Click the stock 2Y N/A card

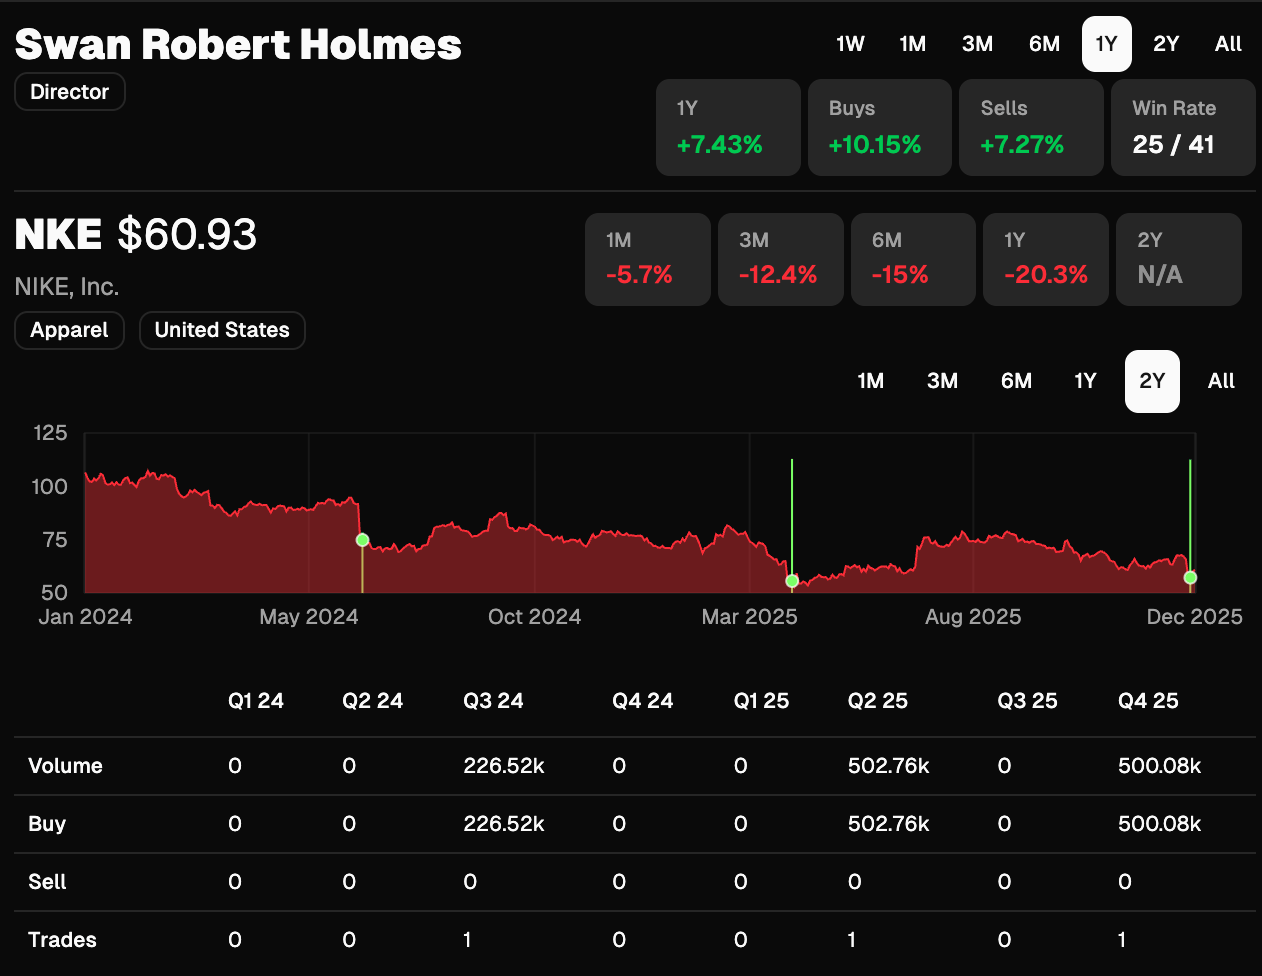click(1179, 259)
